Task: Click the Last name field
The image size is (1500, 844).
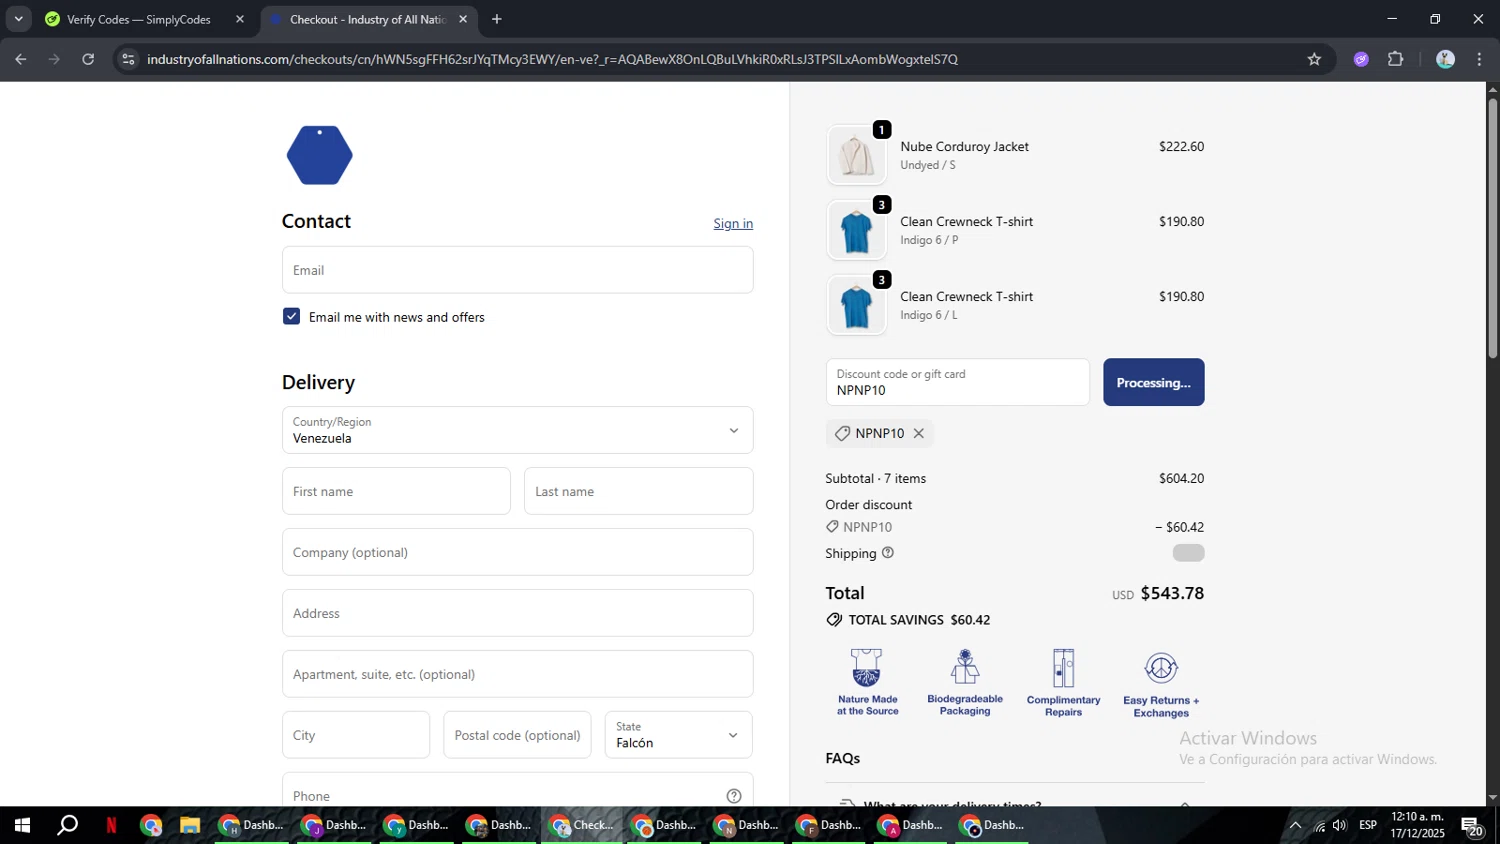Action: click(x=638, y=491)
